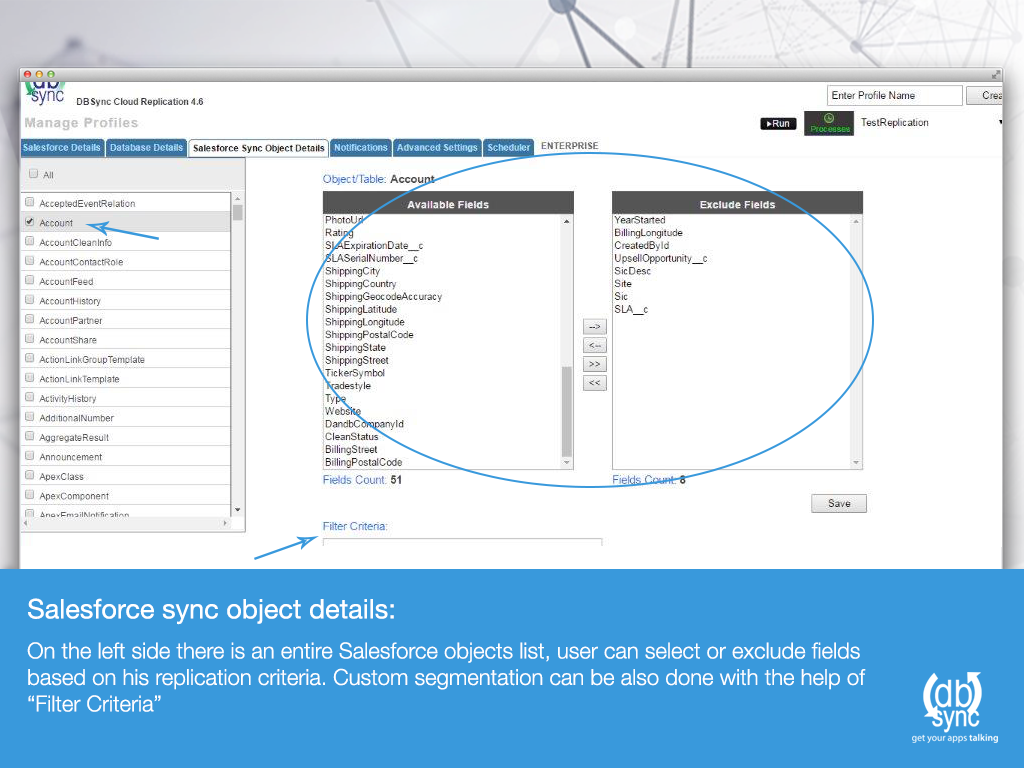Return all fields using the double left arrow
The width and height of the screenshot is (1024, 768).
click(x=594, y=382)
